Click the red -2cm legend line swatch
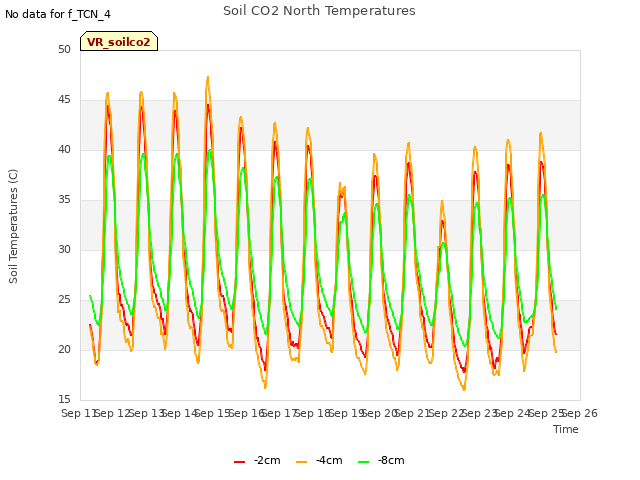Image resolution: width=640 pixels, height=480 pixels. coord(240,462)
